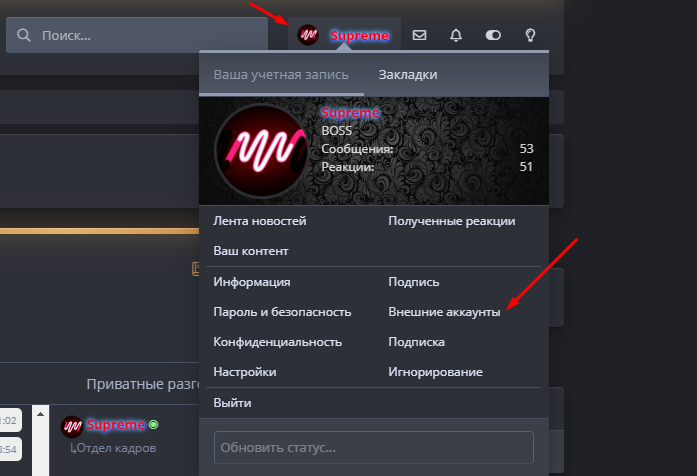The image size is (697, 476).
Task: Click the chat scrollbar up arrow
Action: click(40, 414)
